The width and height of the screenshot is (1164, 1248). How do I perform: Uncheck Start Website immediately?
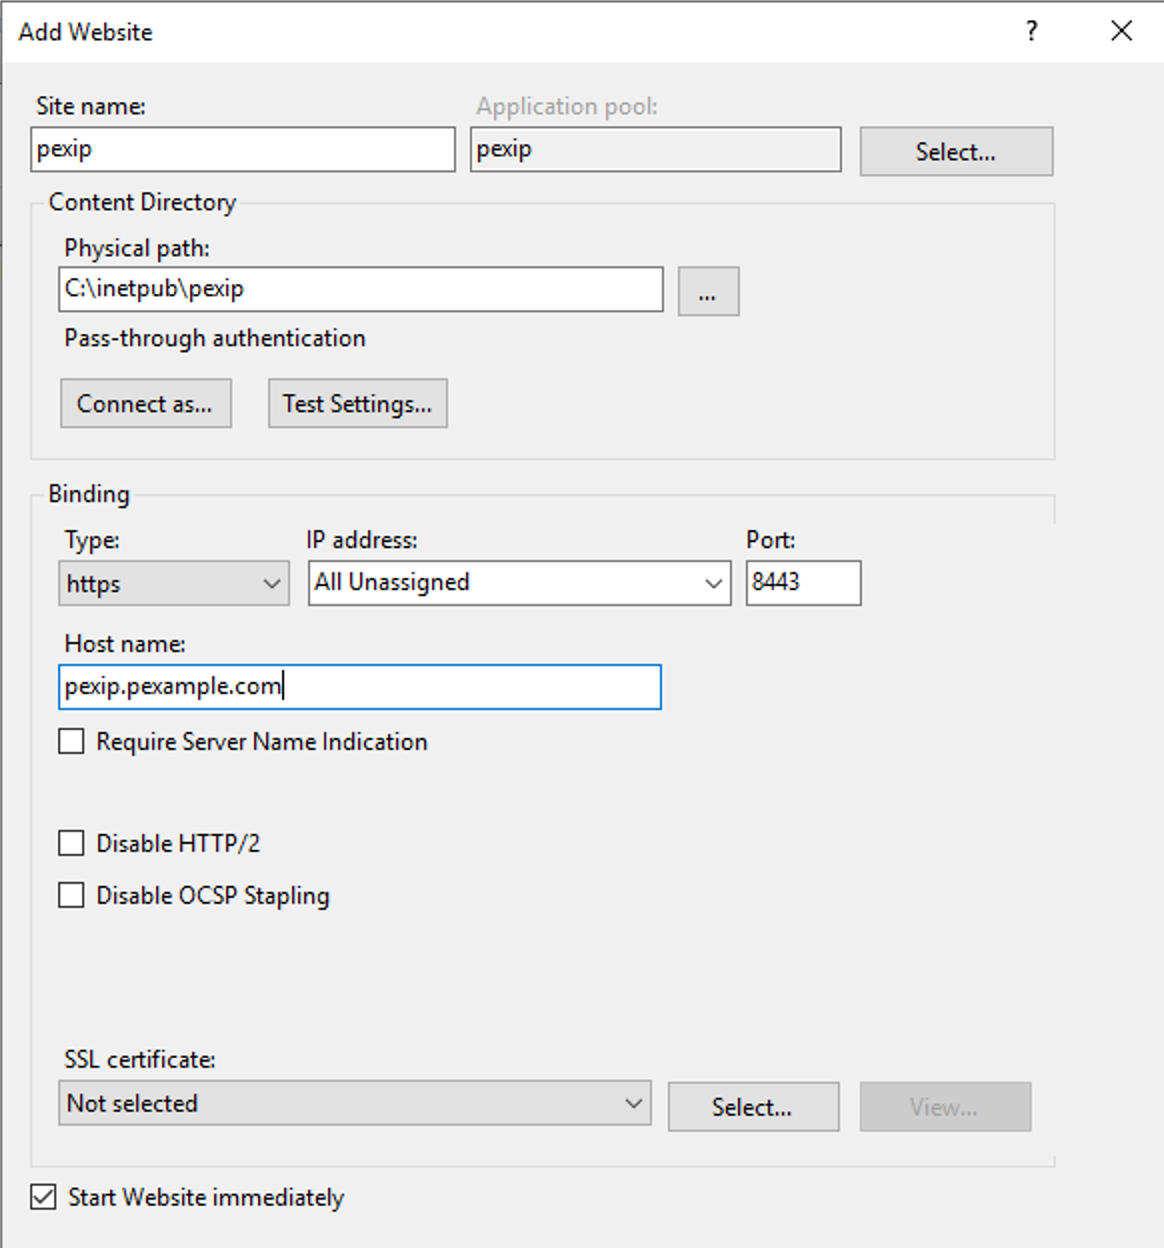43,1197
